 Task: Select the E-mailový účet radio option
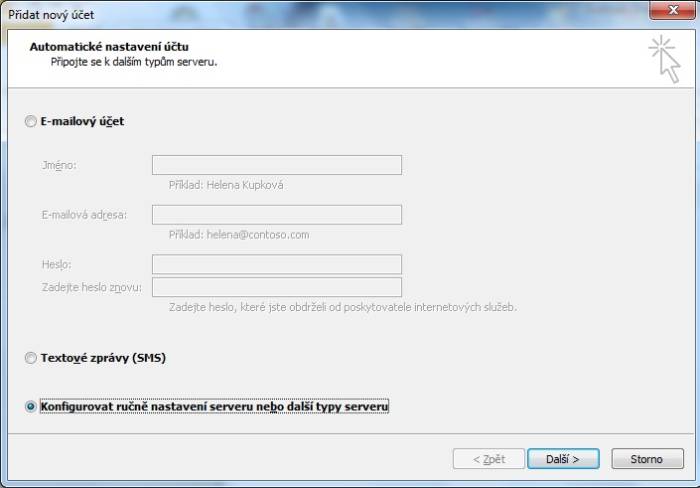[31, 121]
